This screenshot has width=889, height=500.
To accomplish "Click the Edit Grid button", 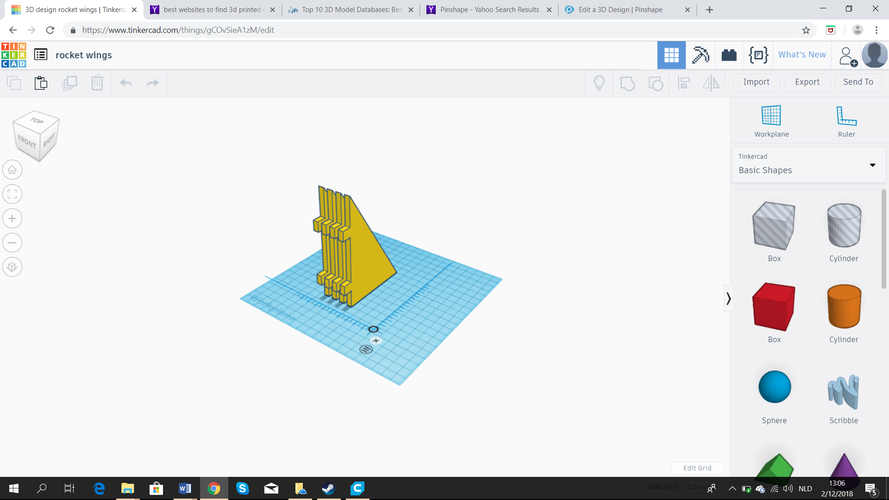I will point(697,468).
